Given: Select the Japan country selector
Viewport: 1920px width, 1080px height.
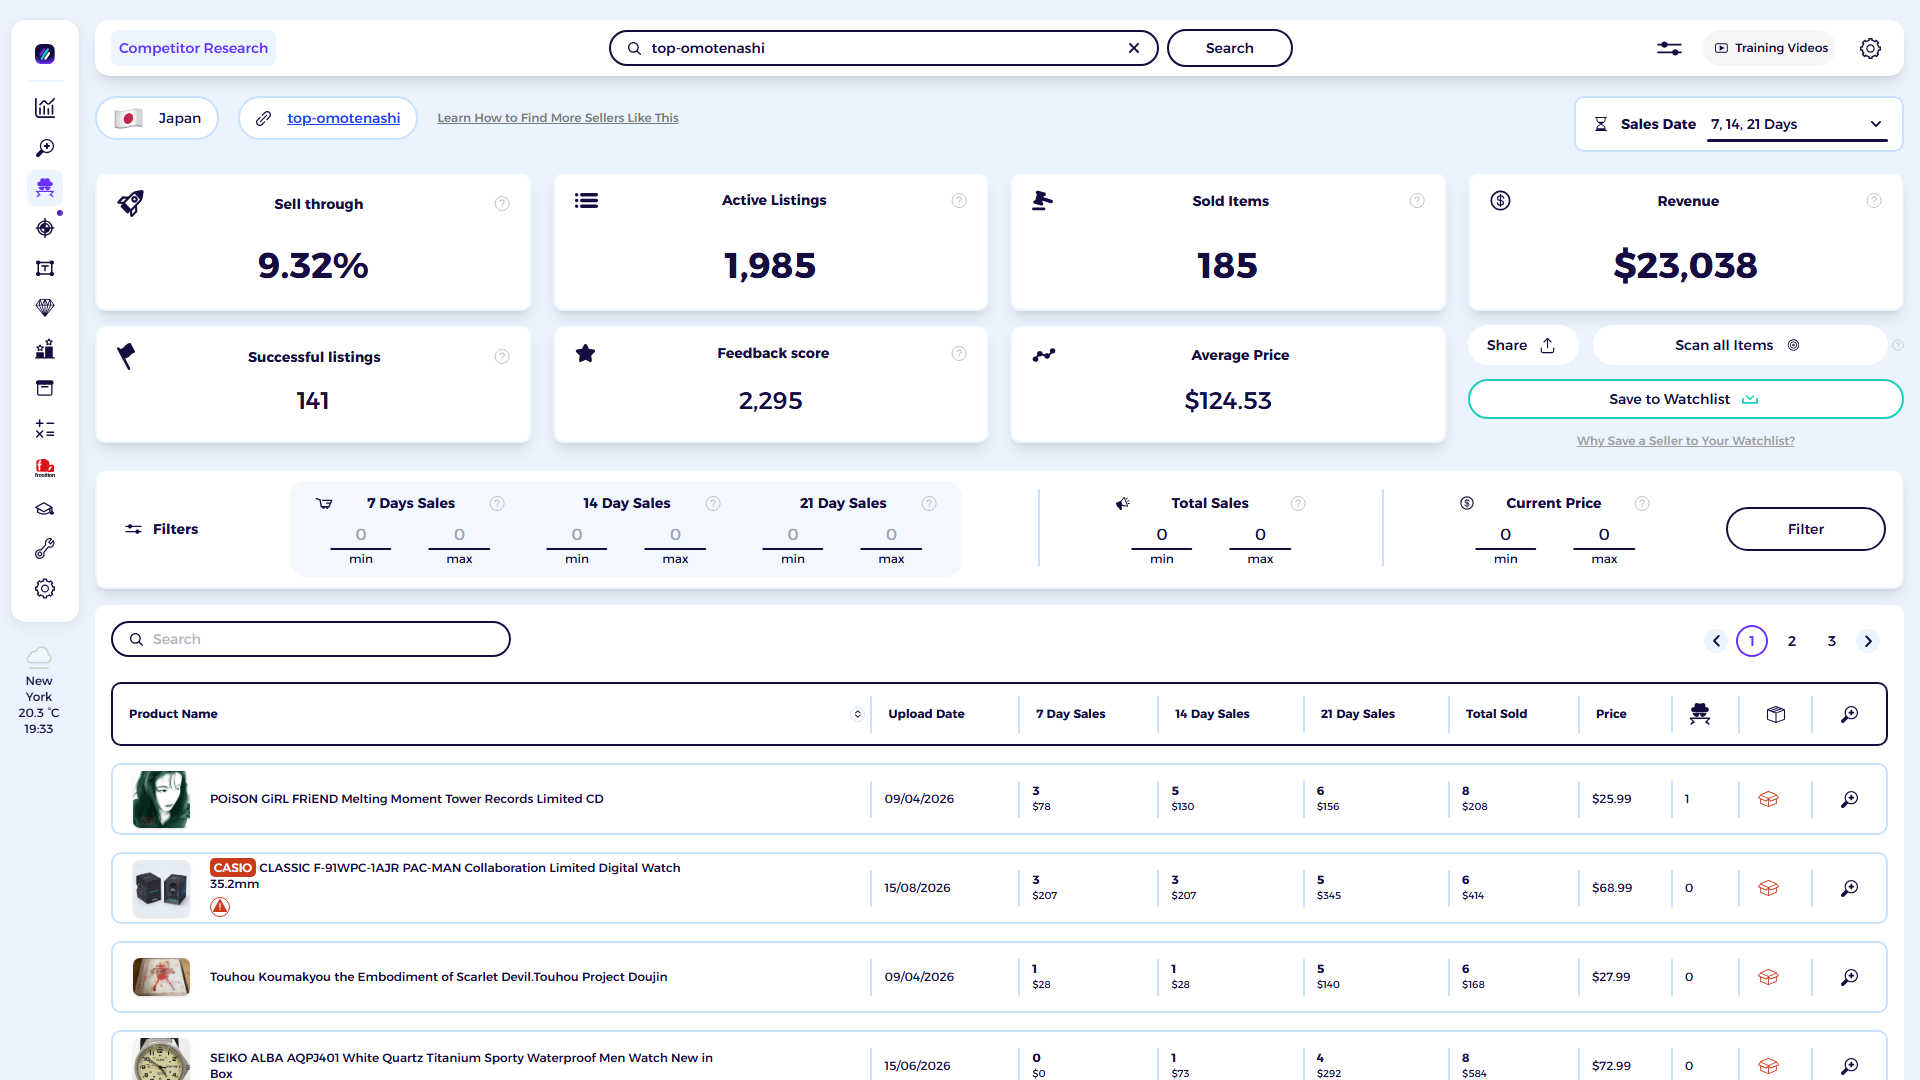Looking at the screenshot, I should 158,118.
